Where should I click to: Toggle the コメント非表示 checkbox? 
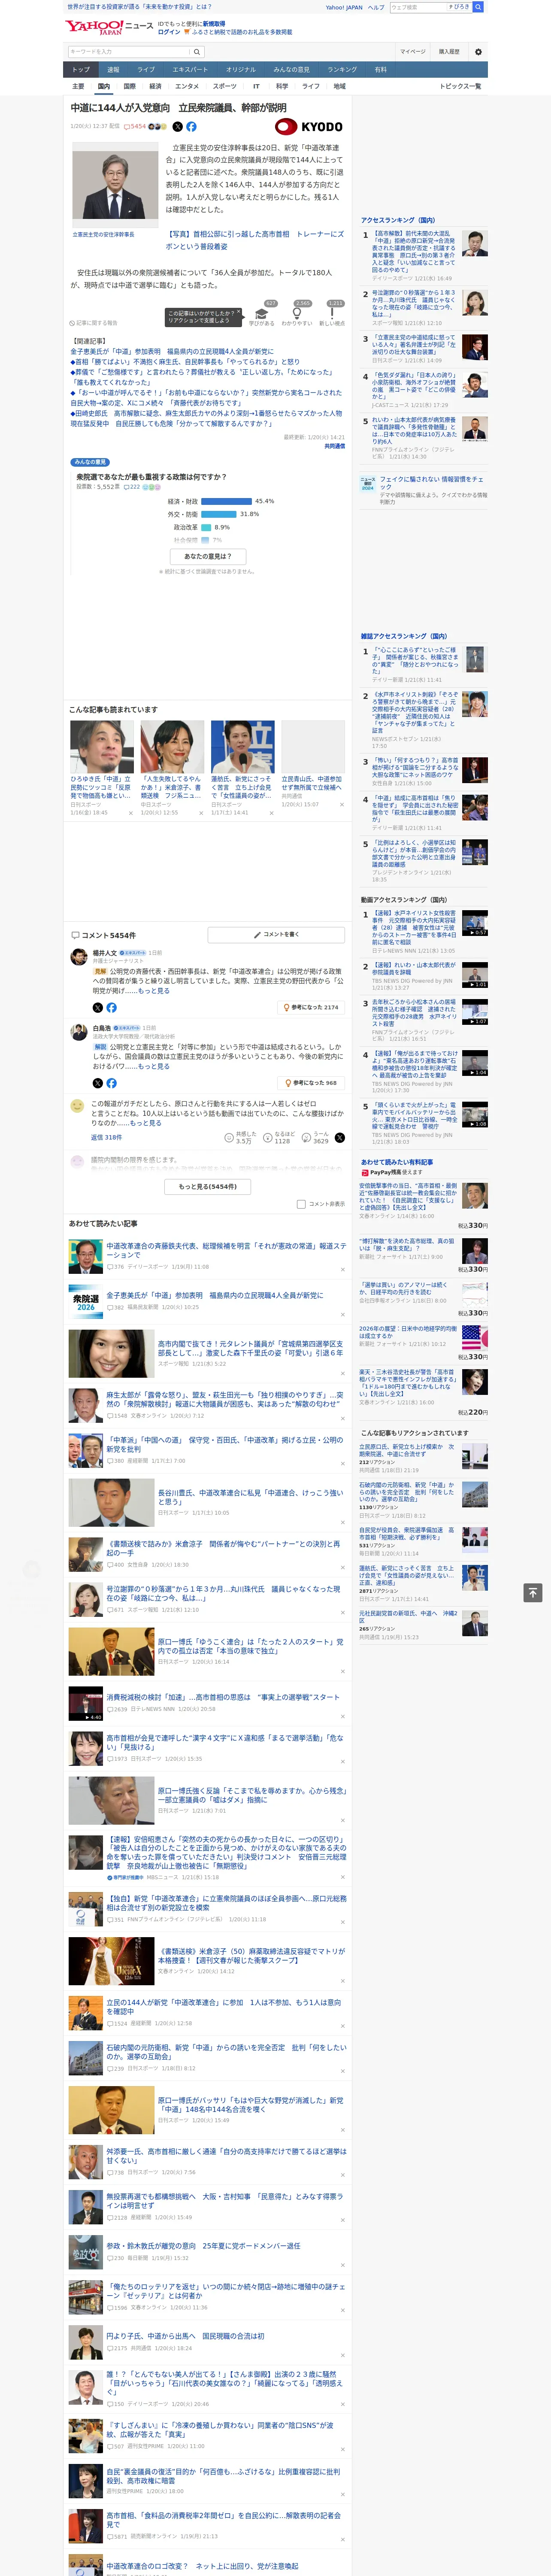coord(301,1204)
